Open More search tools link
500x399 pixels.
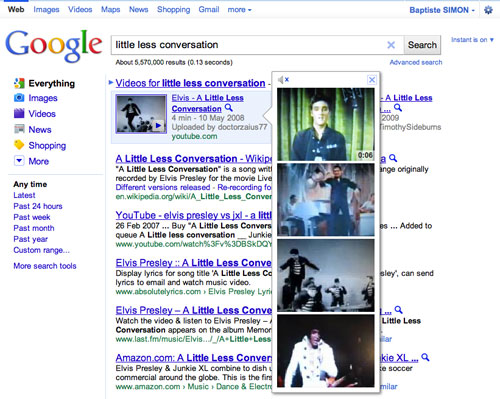pyautogui.click(x=45, y=266)
